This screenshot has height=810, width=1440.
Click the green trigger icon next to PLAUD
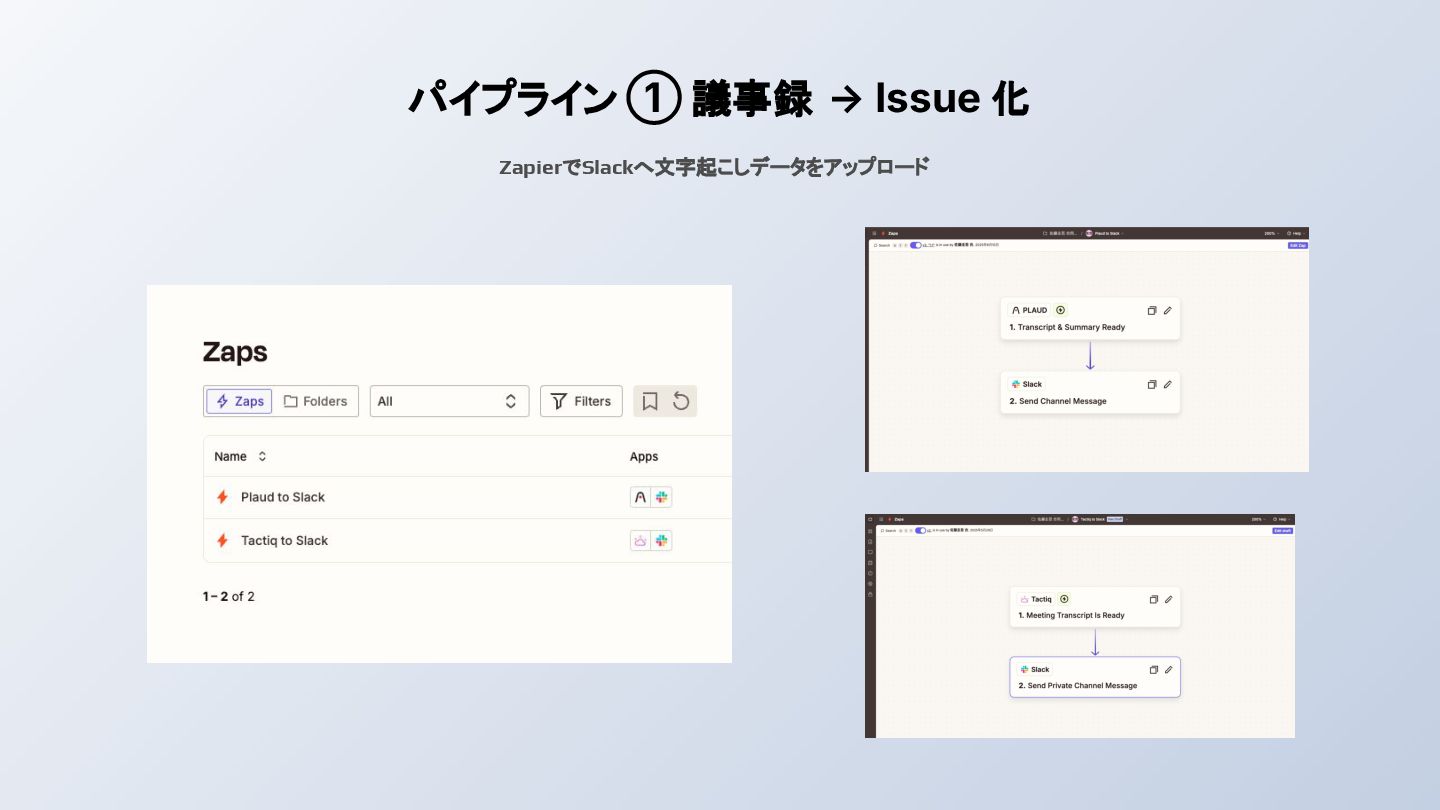click(x=1061, y=310)
